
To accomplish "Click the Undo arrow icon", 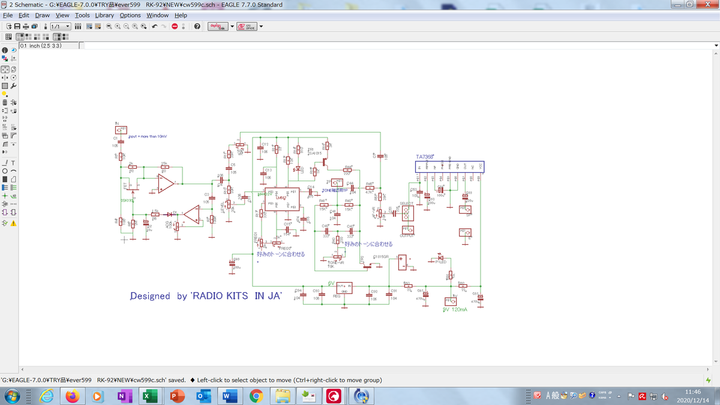I will 153,26.
